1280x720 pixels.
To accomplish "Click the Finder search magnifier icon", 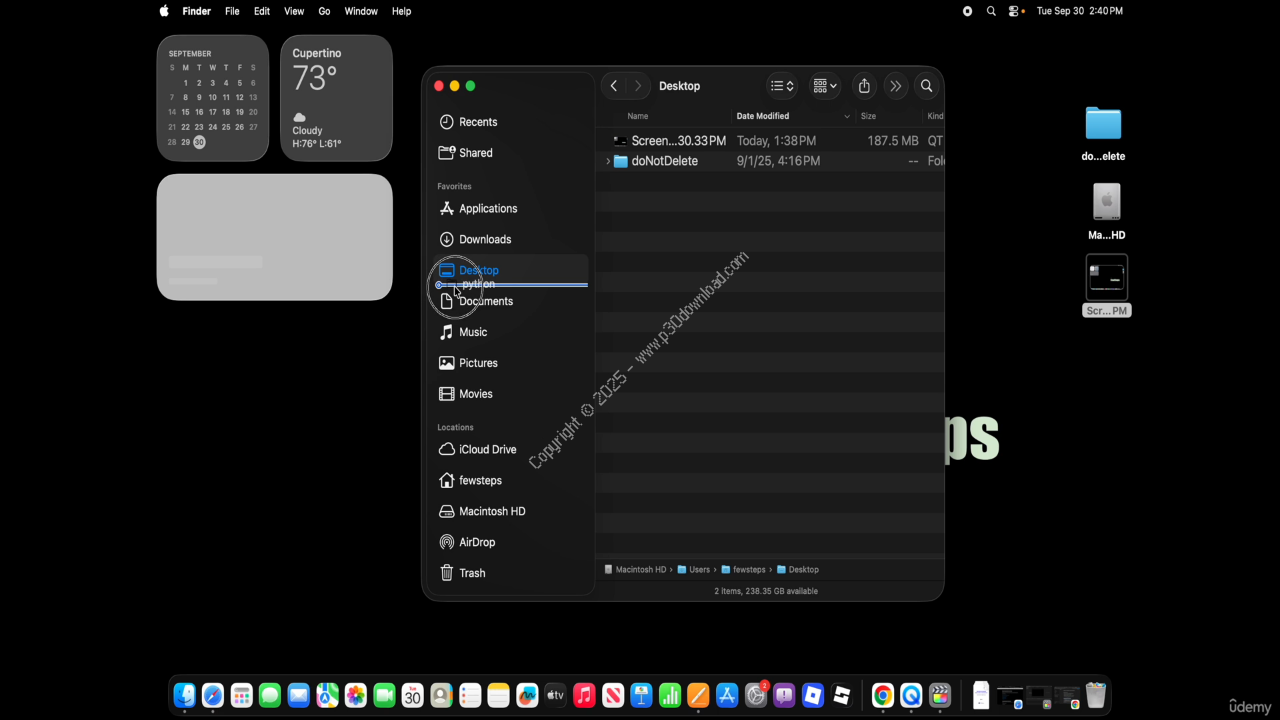I will [x=926, y=86].
